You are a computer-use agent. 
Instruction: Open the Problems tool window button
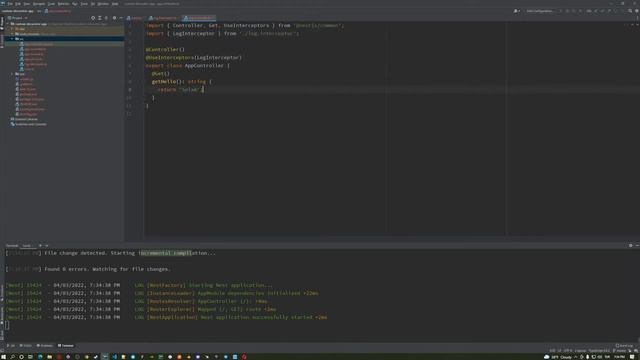coord(45,346)
